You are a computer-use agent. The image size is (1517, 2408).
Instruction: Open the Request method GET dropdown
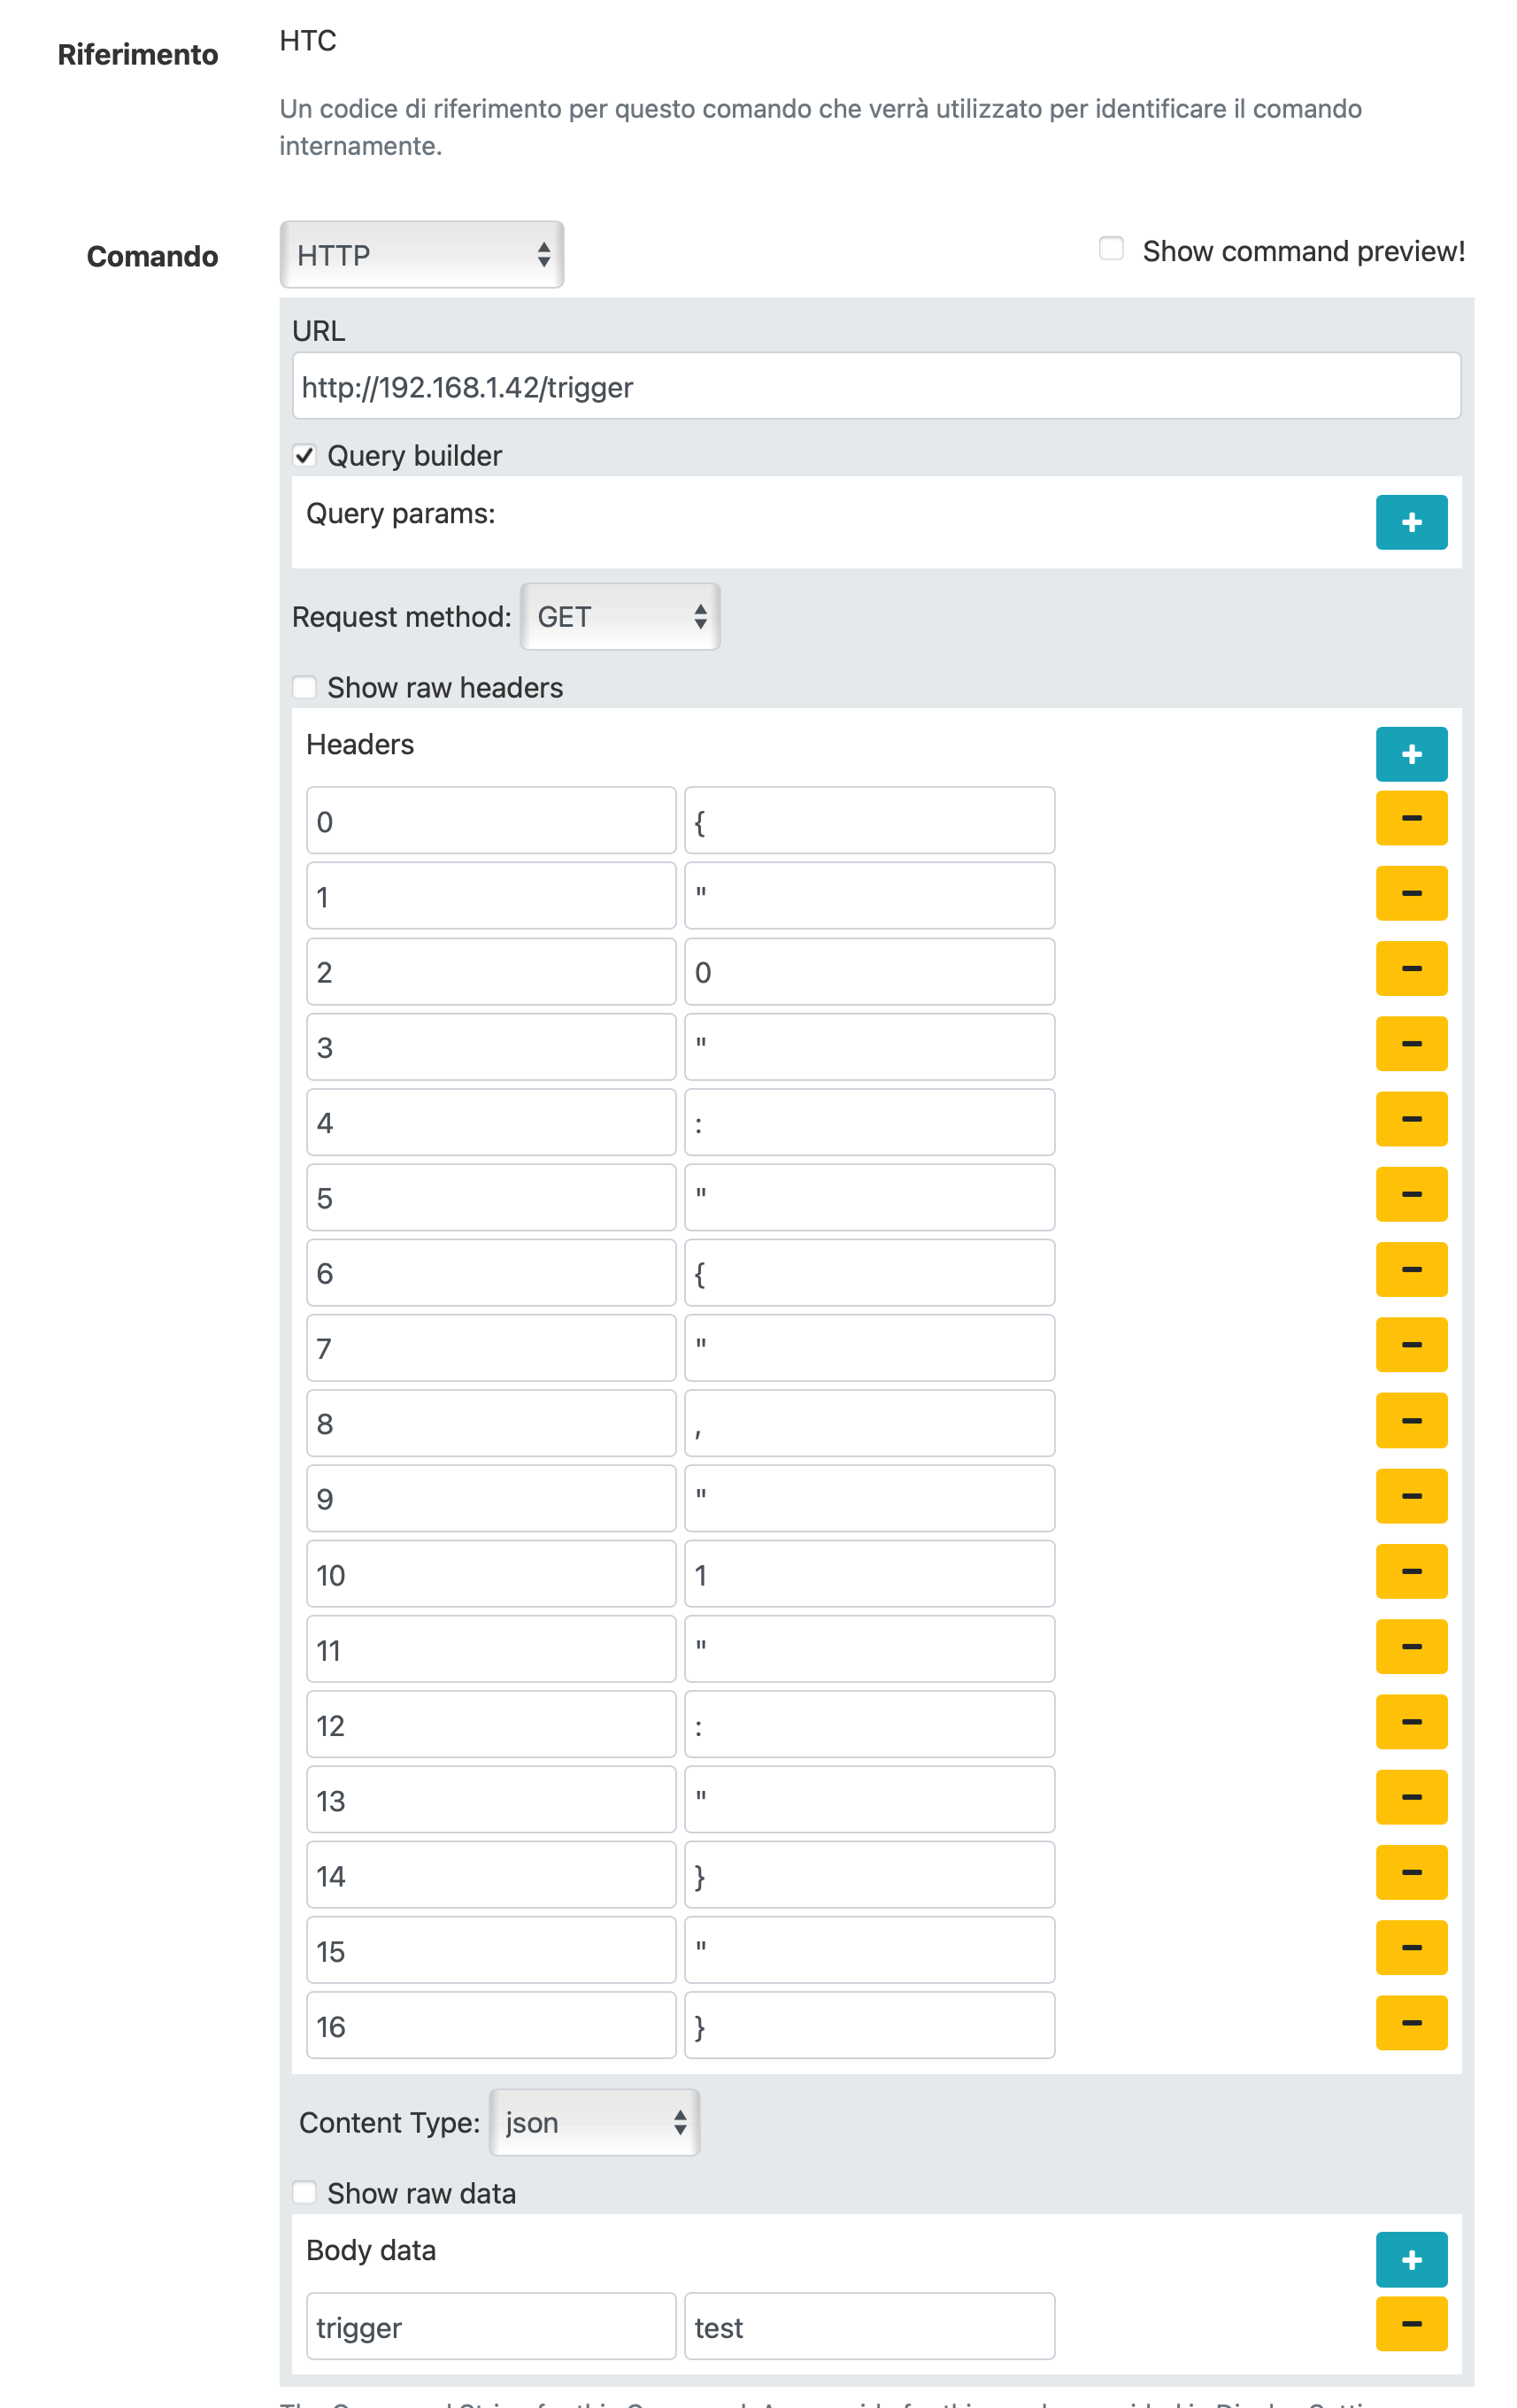tap(619, 617)
